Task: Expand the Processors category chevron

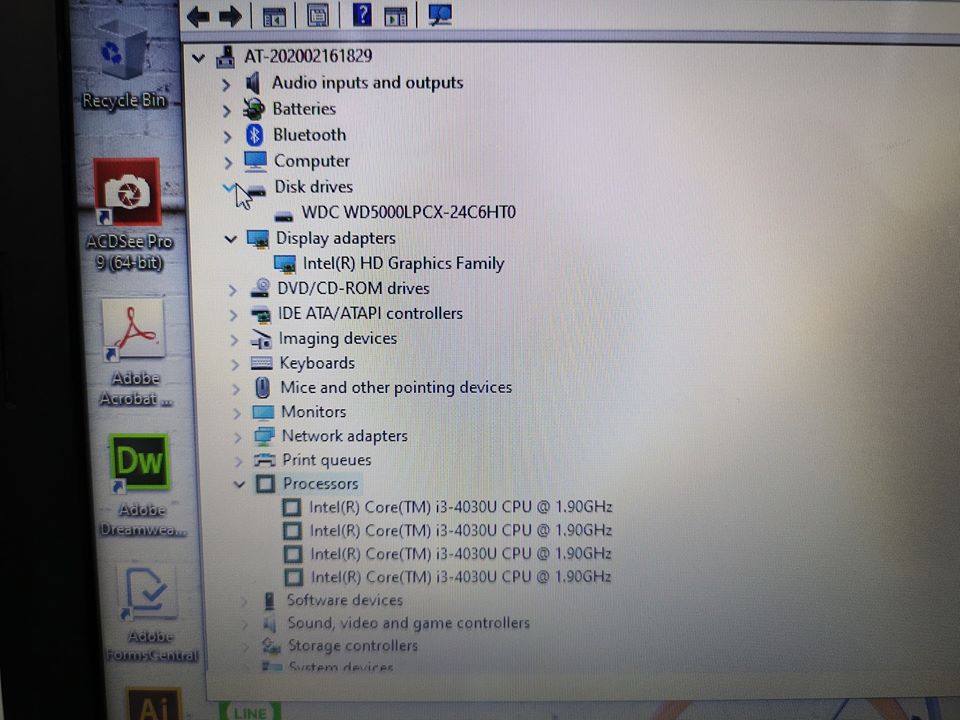Action: click(x=239, y=484)
